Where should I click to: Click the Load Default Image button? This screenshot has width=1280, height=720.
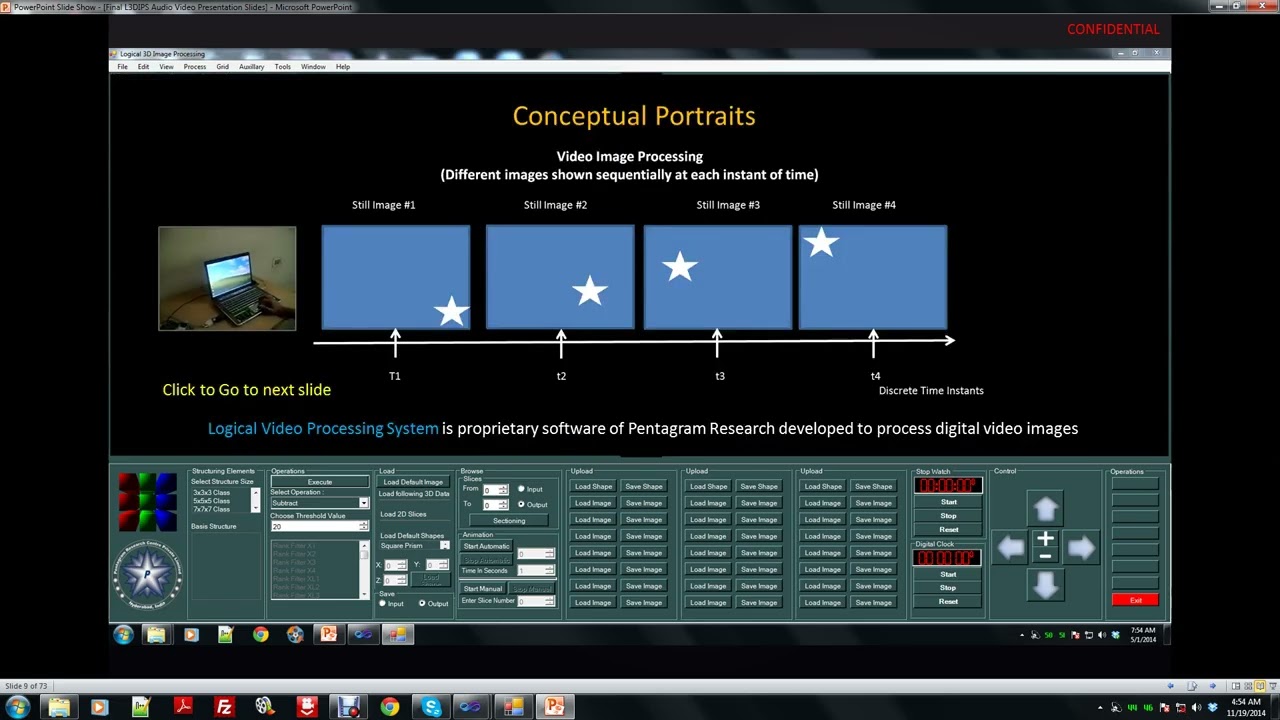(413, 482)
